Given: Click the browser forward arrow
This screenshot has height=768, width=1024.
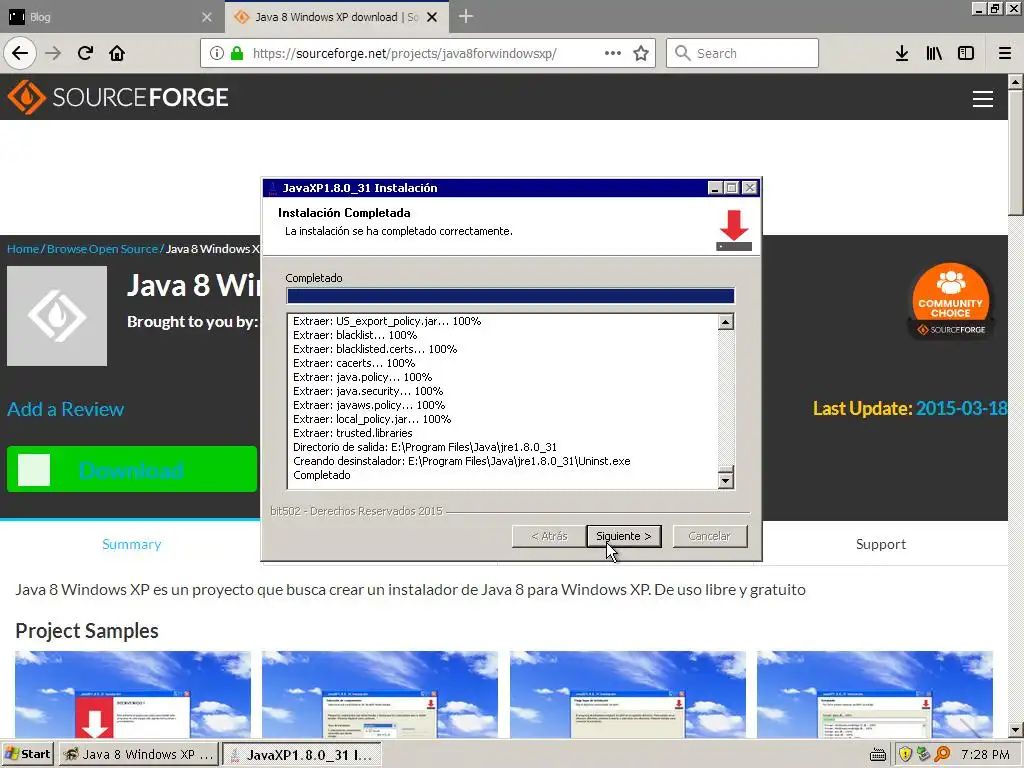Looking at the screenshot, I should coord(53,54).
